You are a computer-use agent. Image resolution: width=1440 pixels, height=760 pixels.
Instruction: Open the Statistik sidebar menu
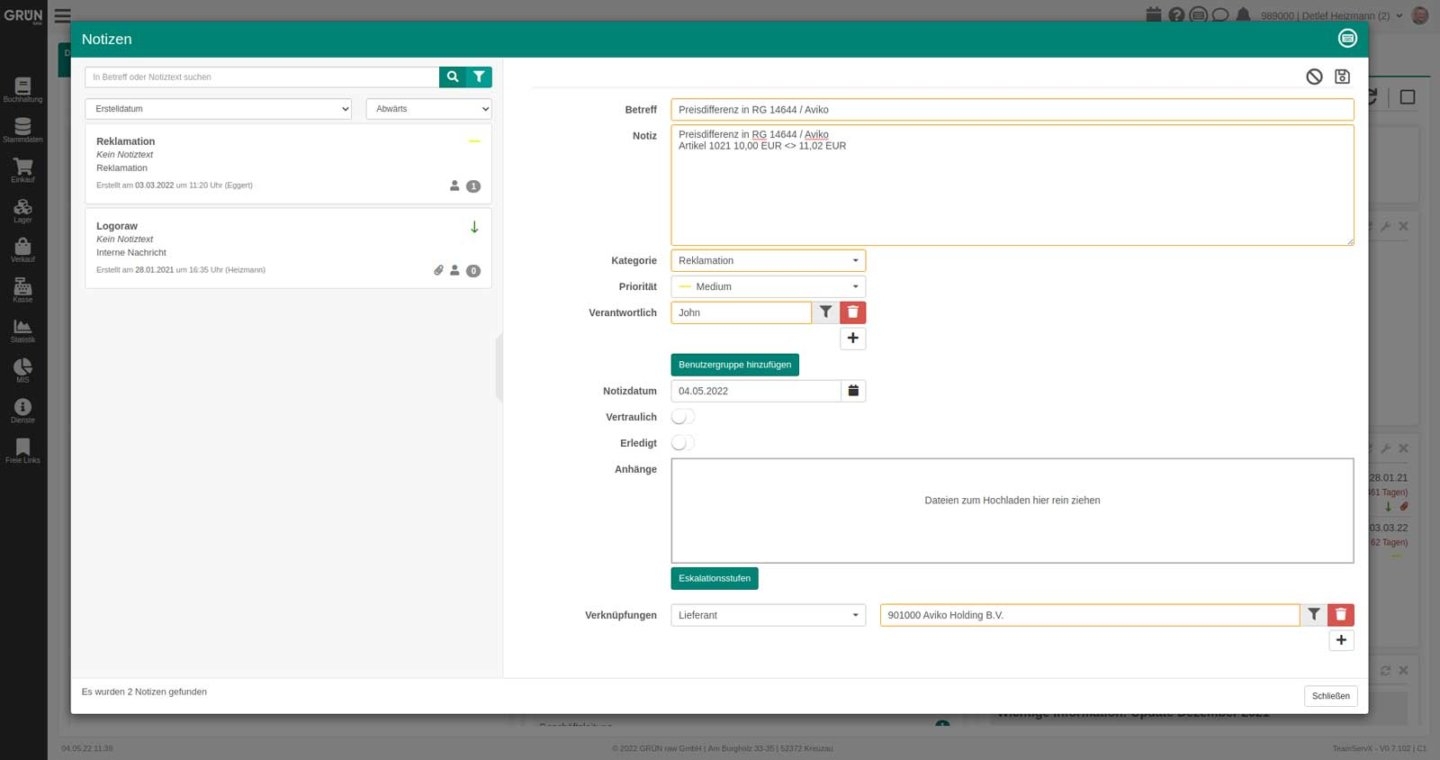point(23,331)
